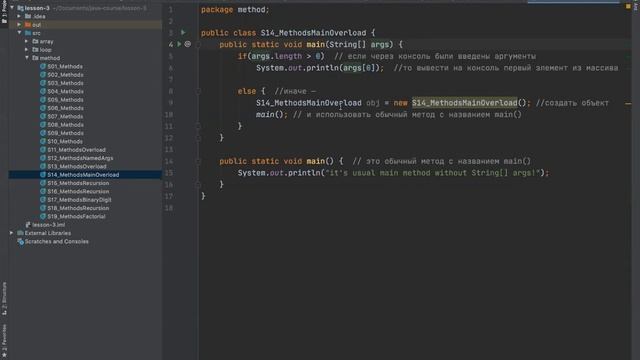The width and height of the screenshot is (640, 360).
Task: Click the main() call on line 10
Action: 269,115
